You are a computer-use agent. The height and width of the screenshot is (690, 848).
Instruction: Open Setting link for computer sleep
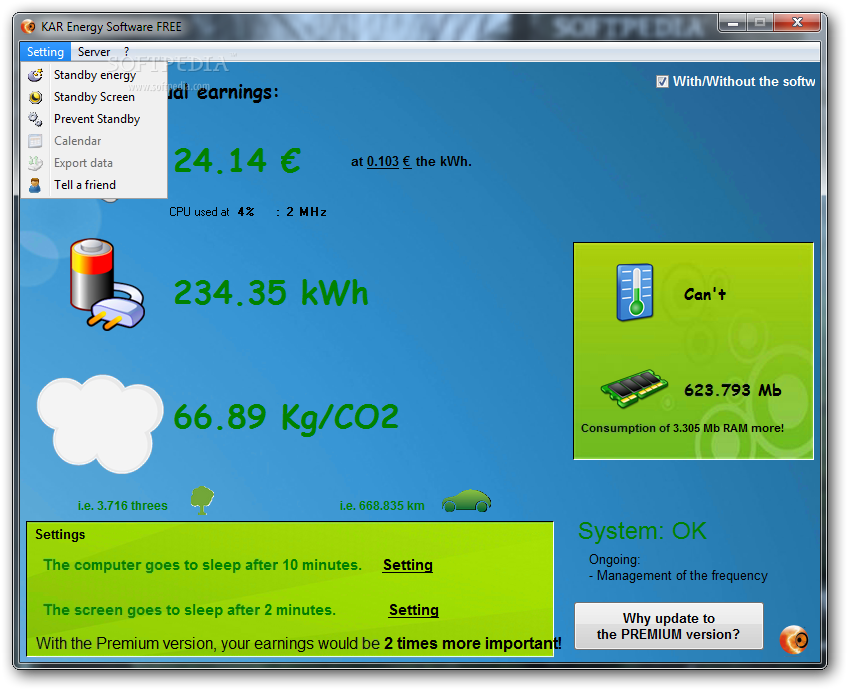point(408,565)
